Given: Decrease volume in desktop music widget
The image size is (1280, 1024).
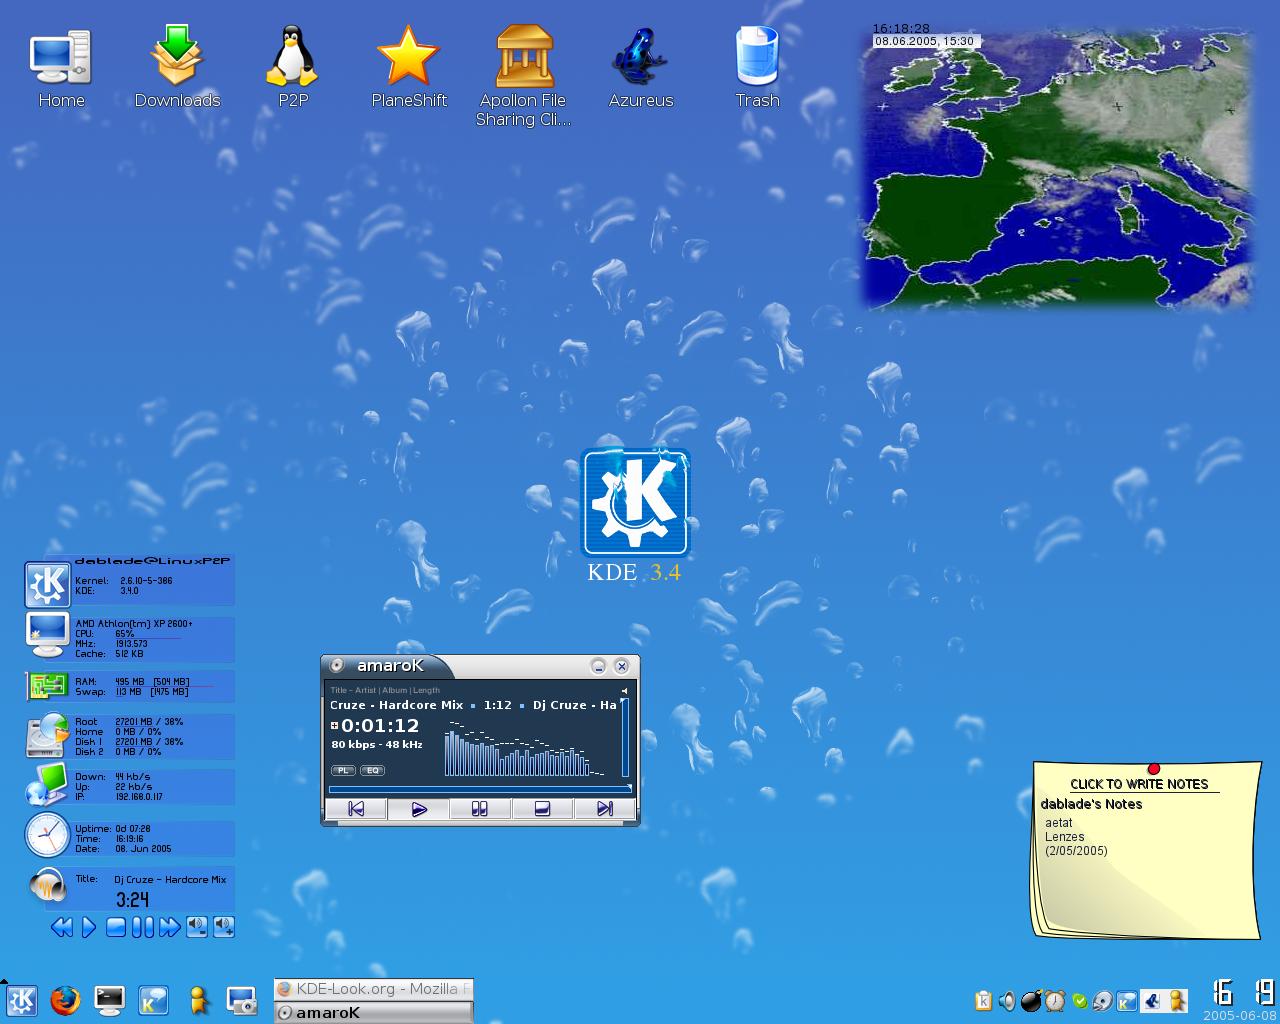Looking at the screenshot, I should click(x=197, y=927).
